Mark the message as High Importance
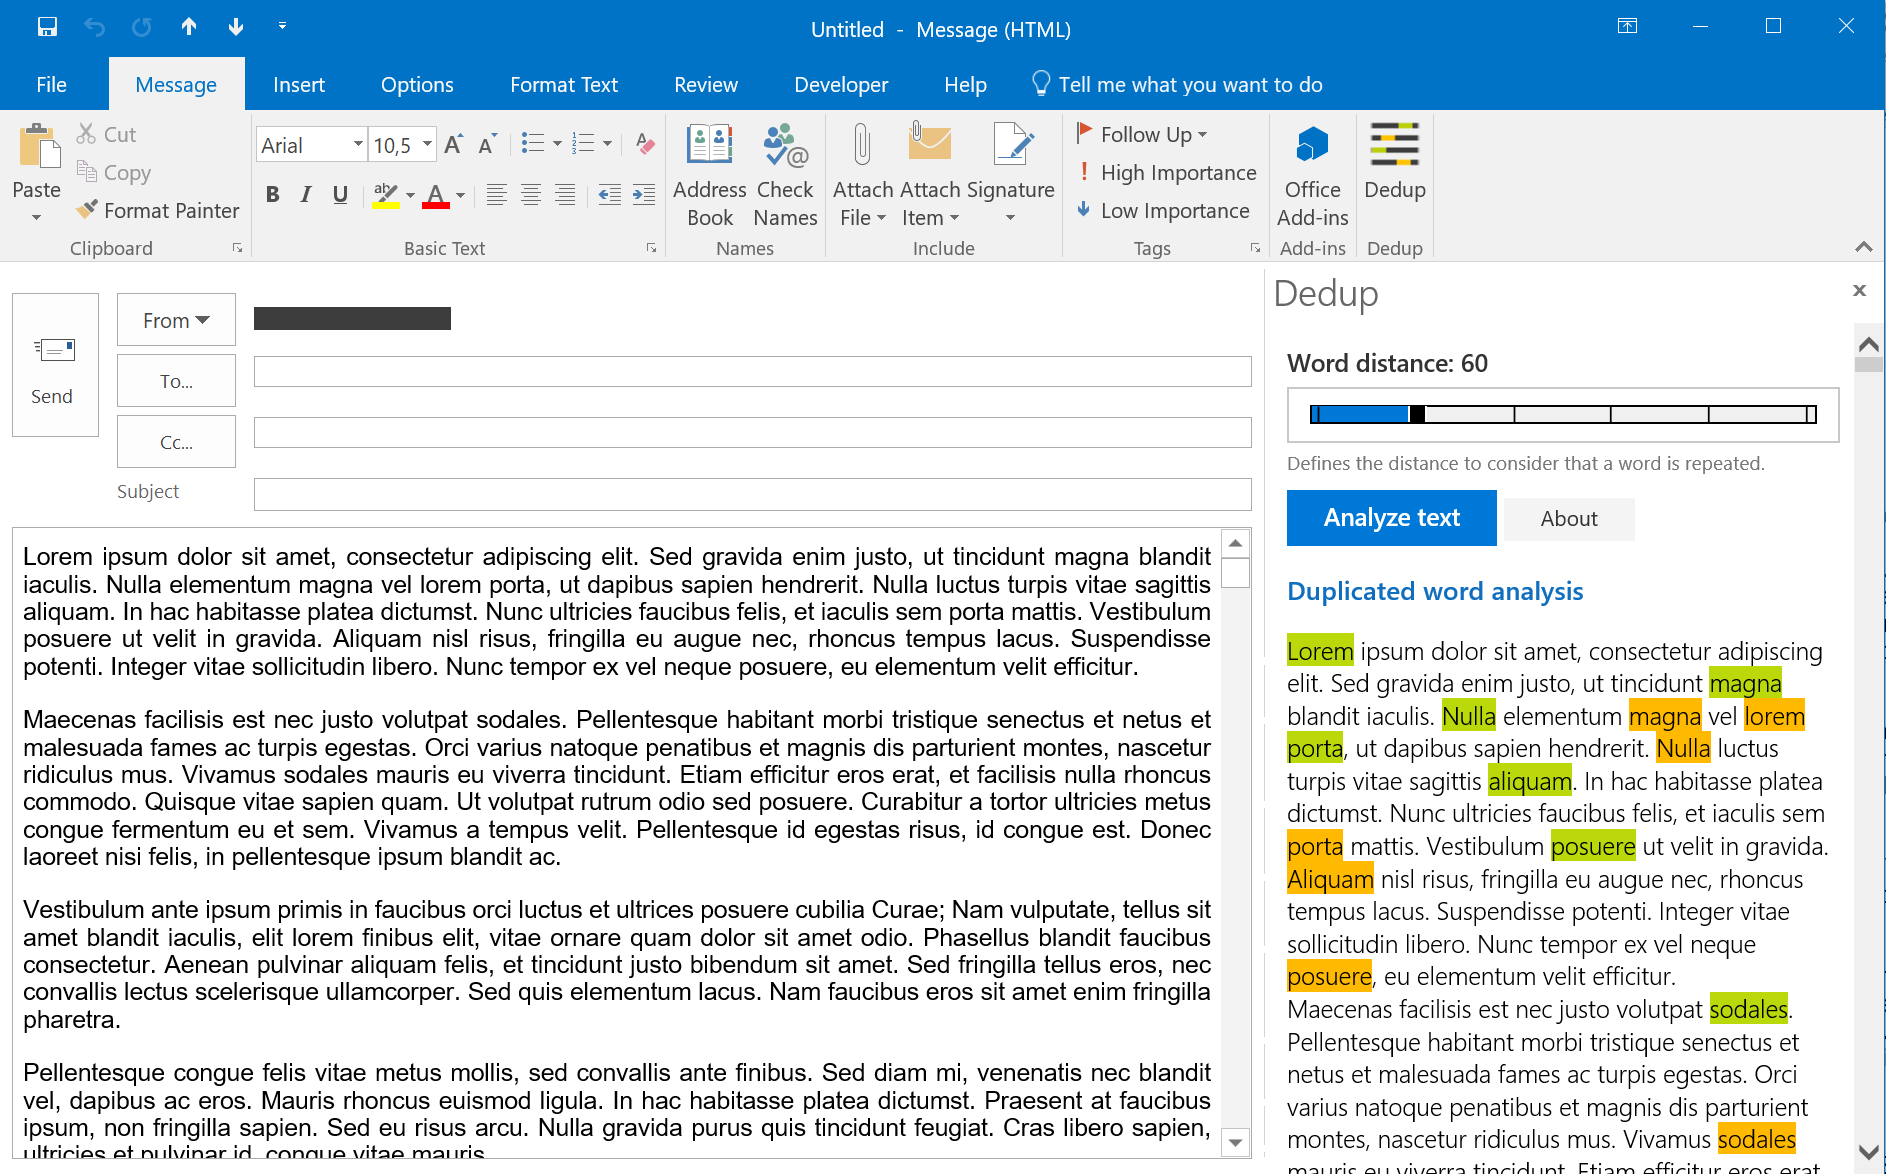The image size is (1886, 1174). pyautogui.click(x=1166, y=172)
